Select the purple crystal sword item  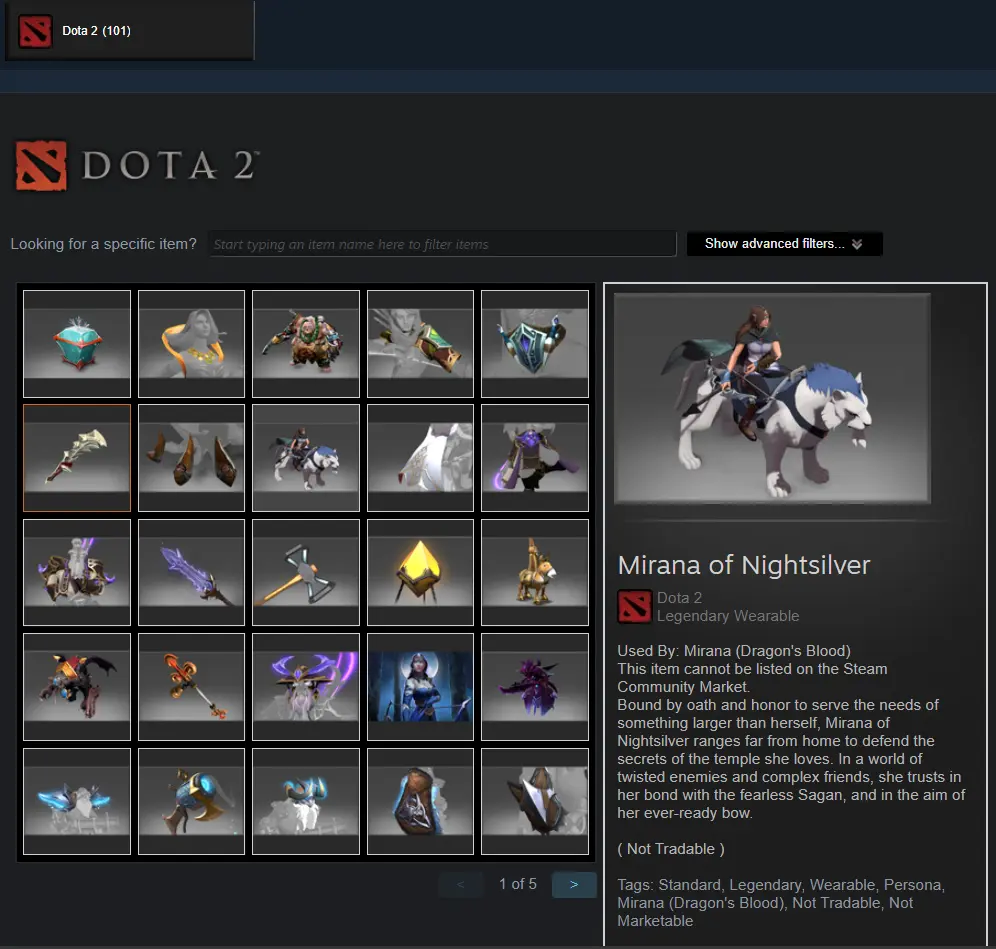[191, 572]
